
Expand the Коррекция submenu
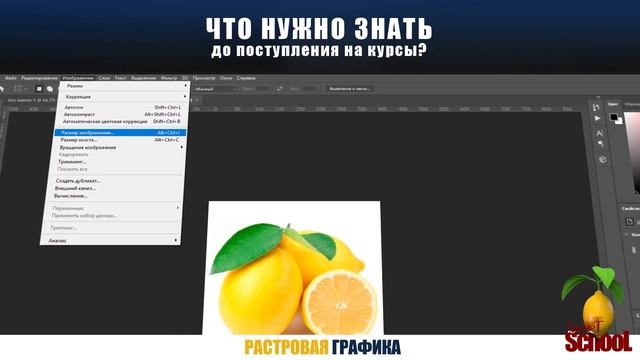click(x=124, y=97)
